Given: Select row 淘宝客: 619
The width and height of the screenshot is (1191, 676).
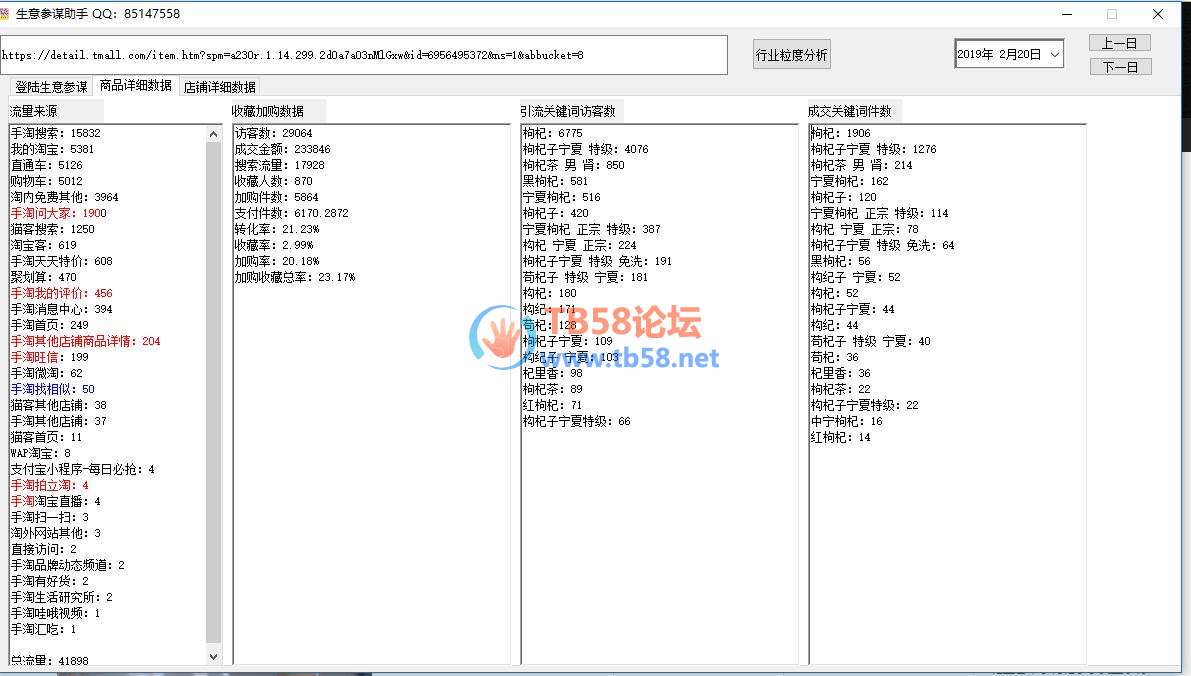Looking at the screenshot, I should 43,245.
